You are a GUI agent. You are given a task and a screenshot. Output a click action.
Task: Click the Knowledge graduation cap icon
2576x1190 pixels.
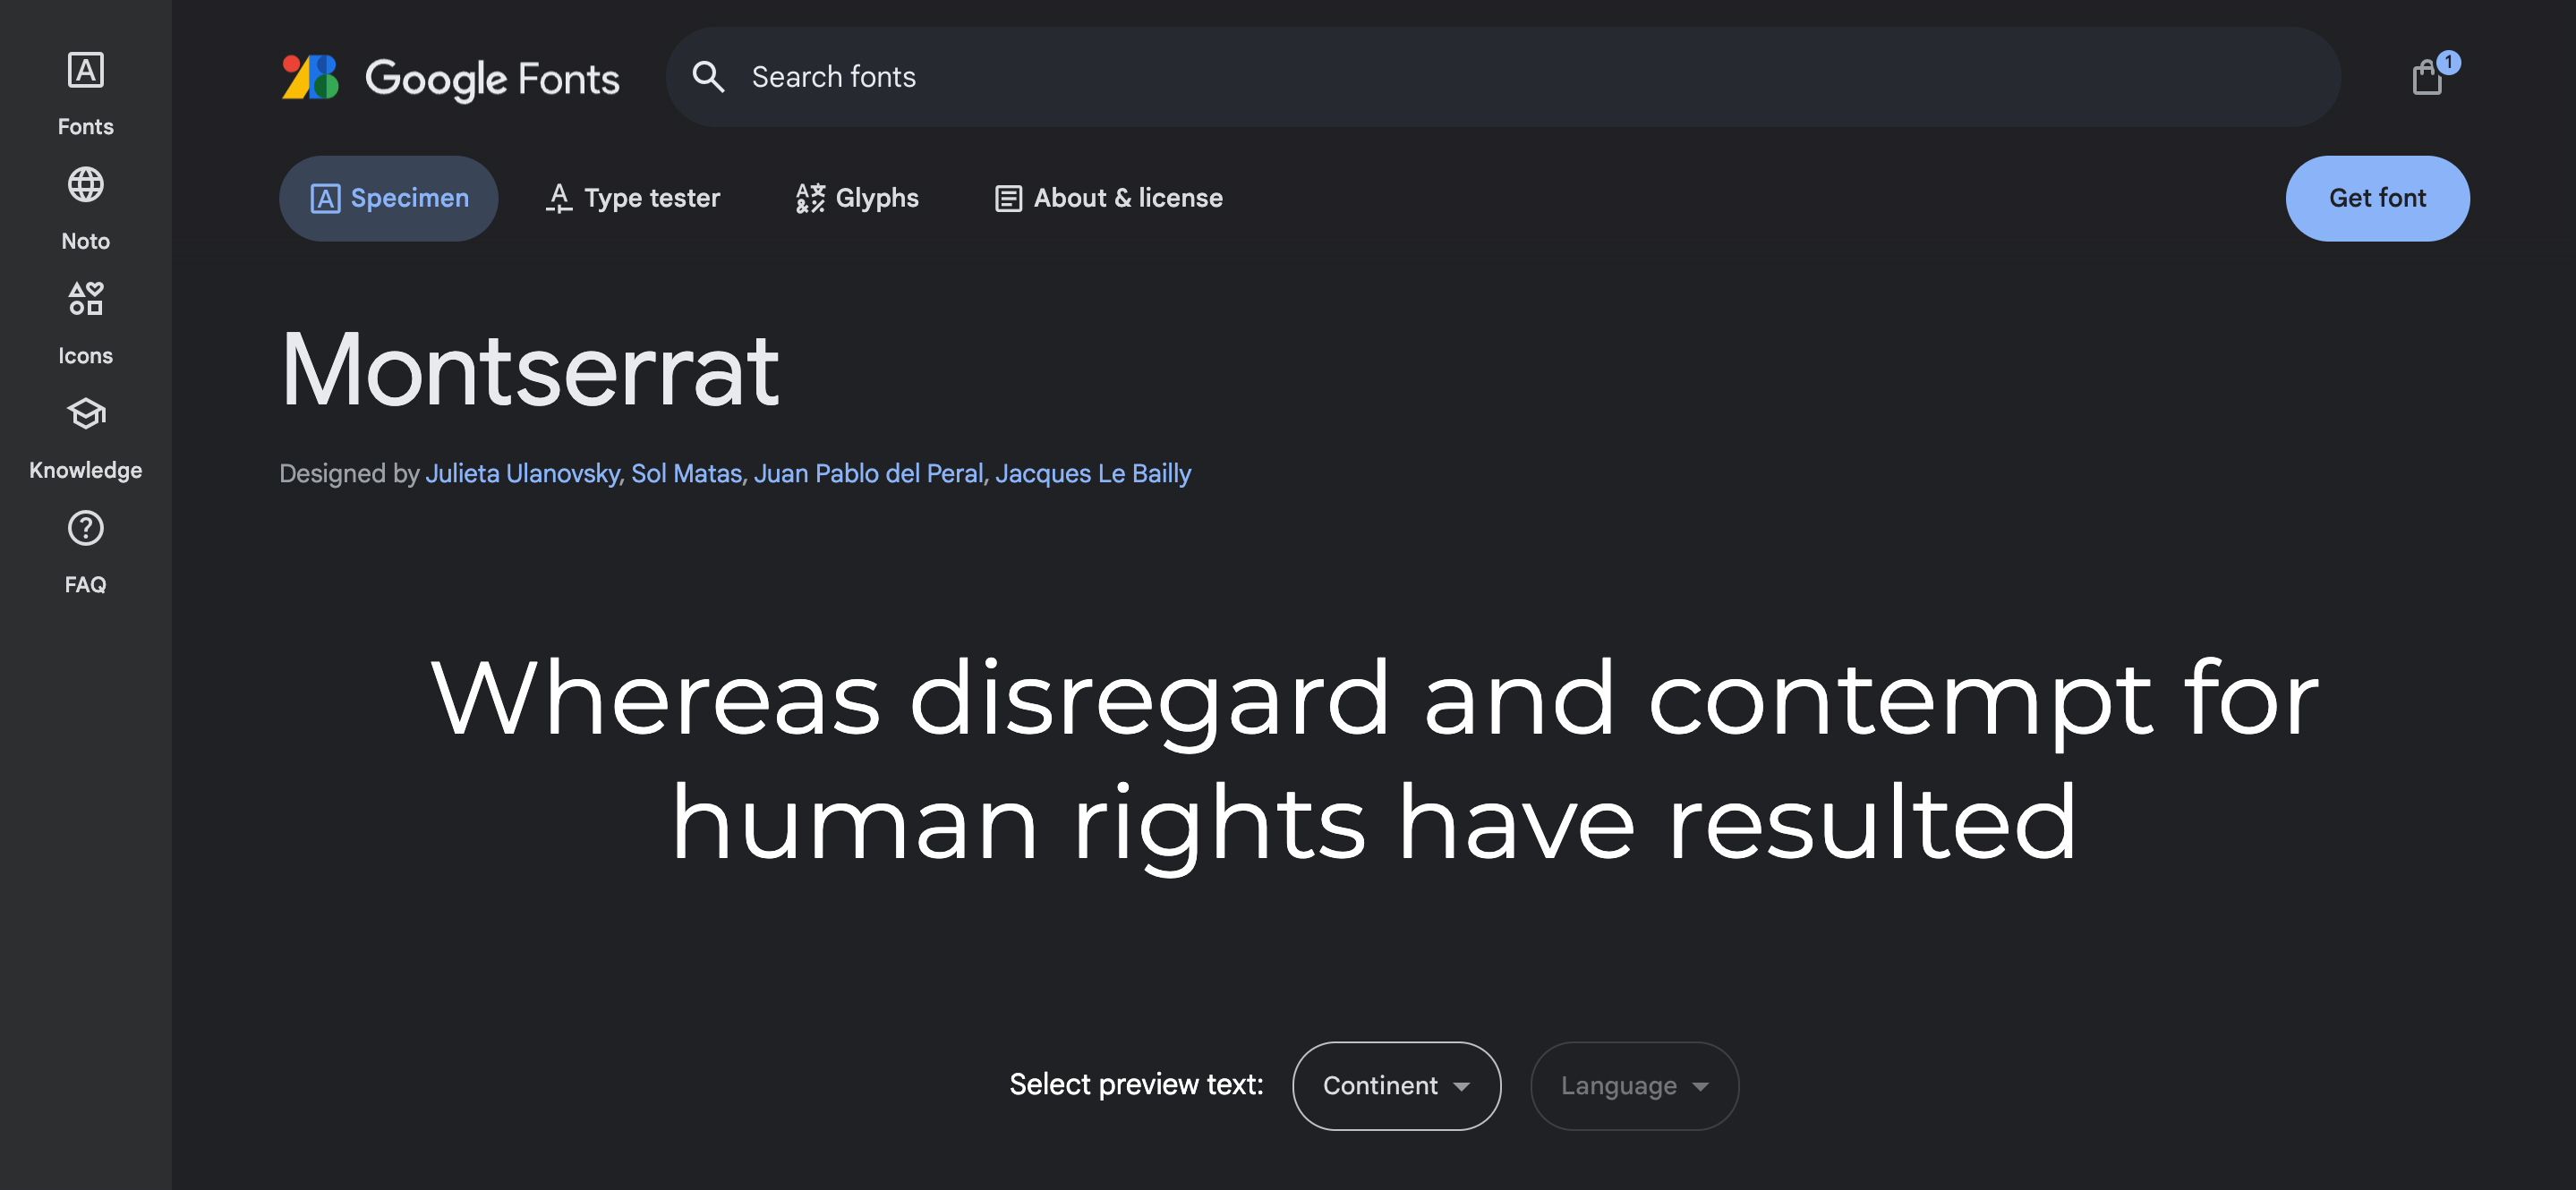point(85,414)
